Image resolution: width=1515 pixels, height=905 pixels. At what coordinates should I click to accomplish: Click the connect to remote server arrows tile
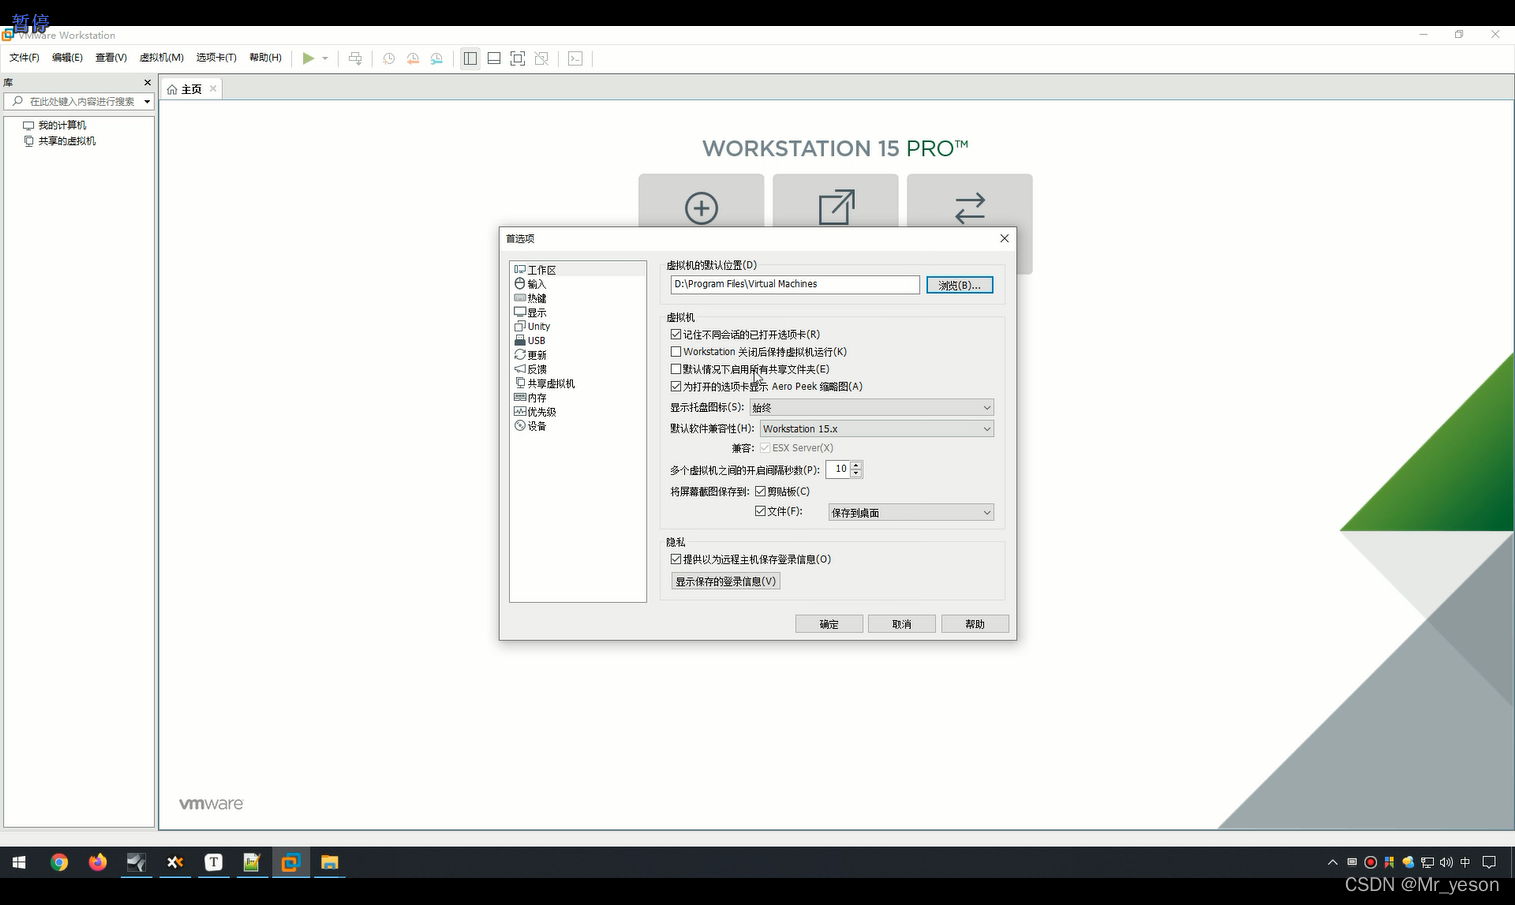[970, 208]
